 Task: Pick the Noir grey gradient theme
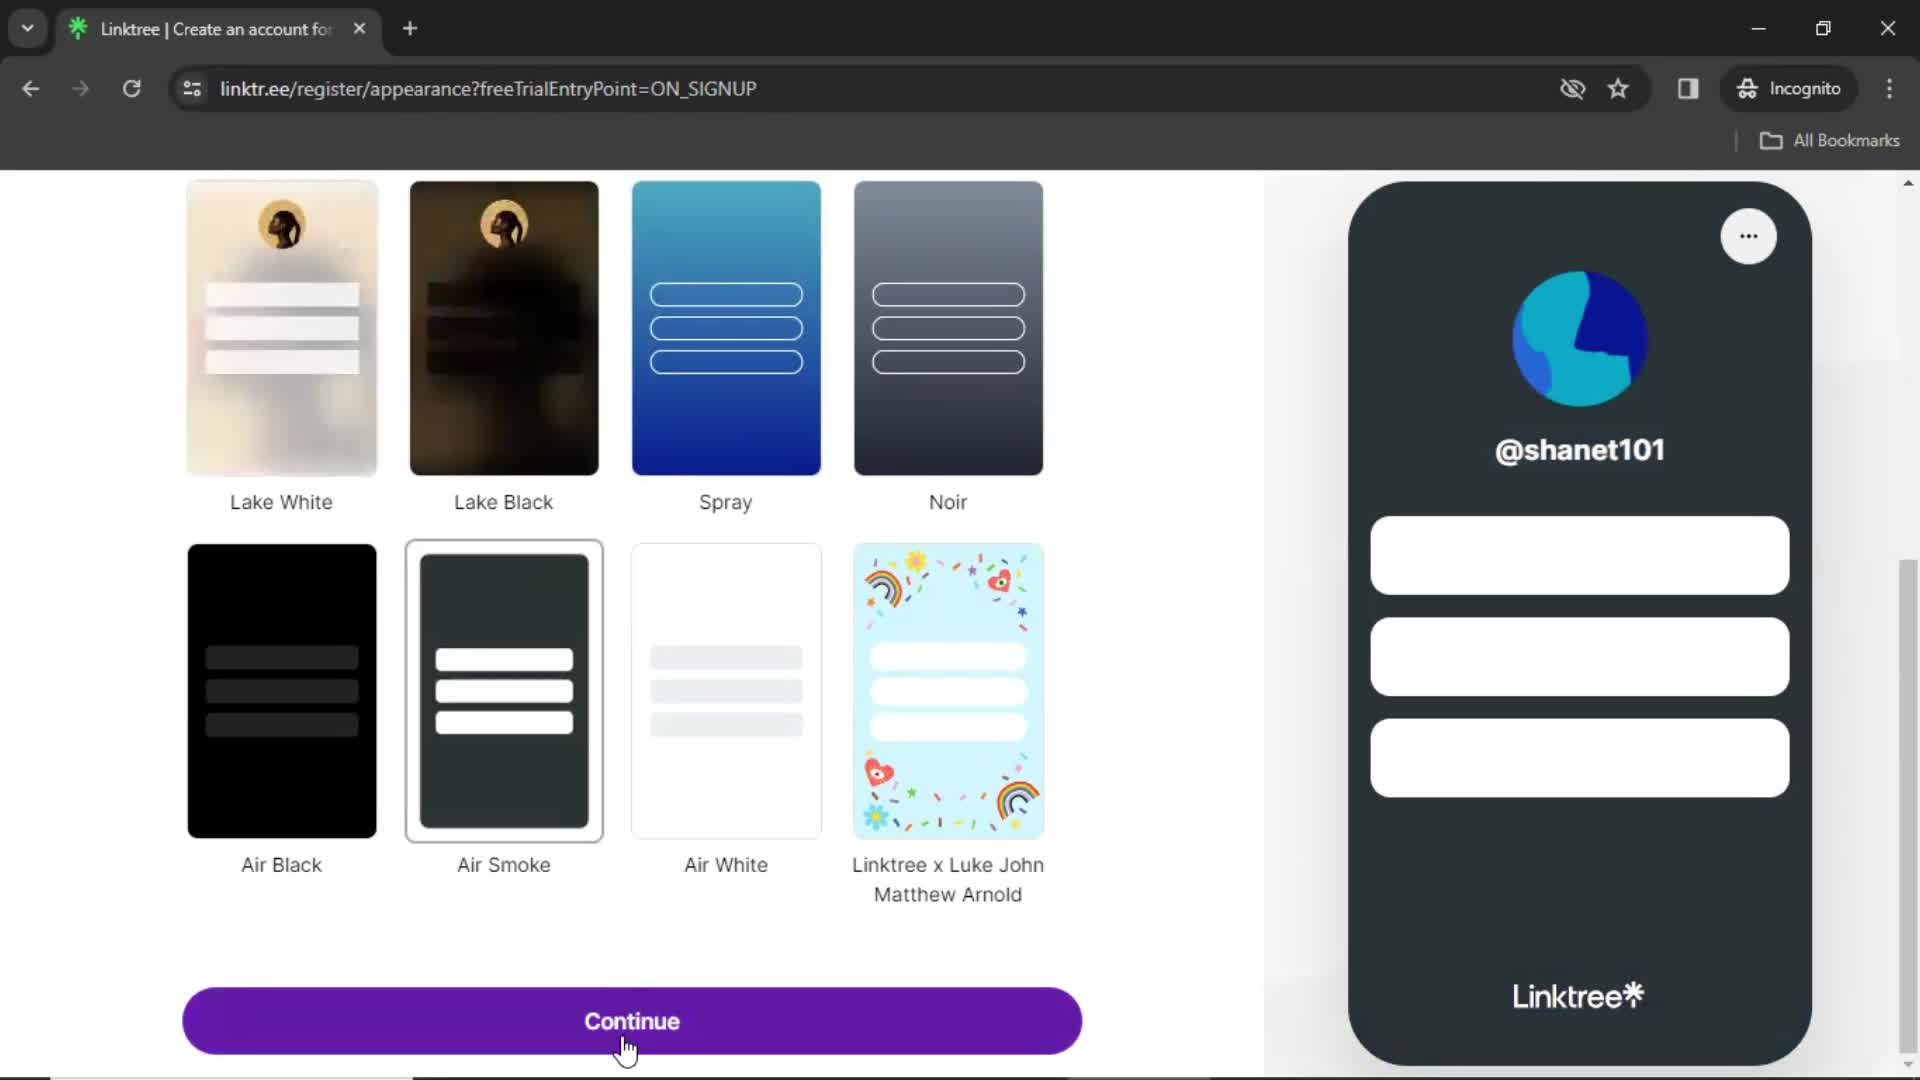click(x=948, y=328)
